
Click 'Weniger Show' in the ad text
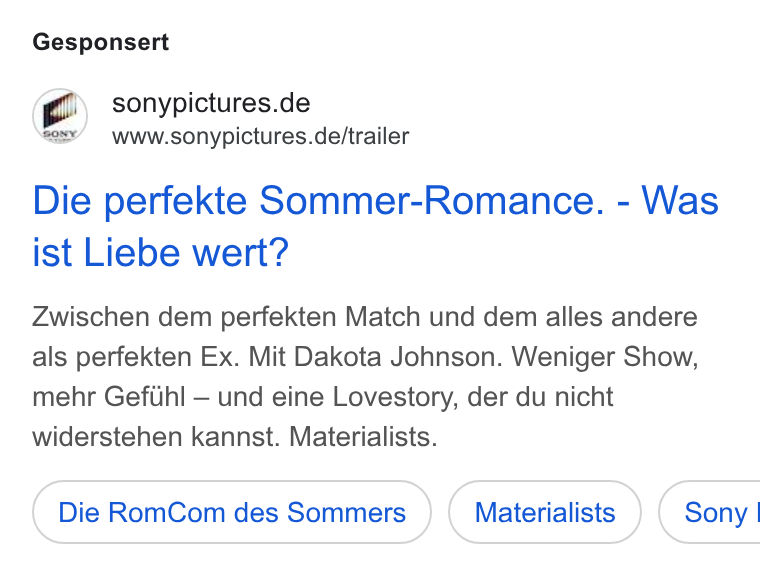(605, 357)
